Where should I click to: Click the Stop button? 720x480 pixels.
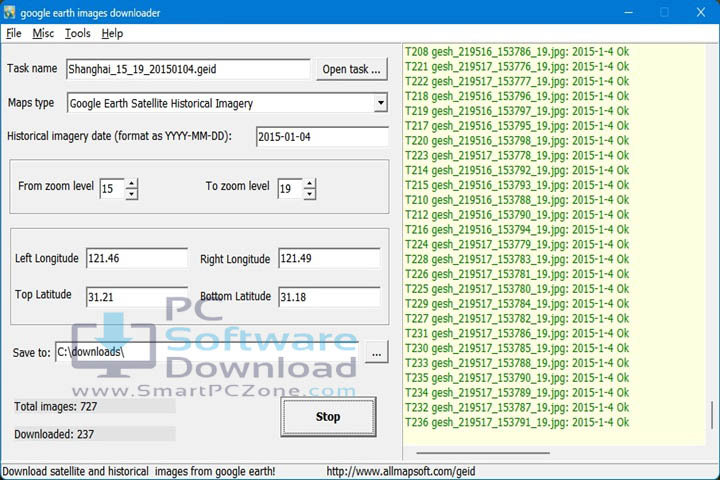click(328, 417)
